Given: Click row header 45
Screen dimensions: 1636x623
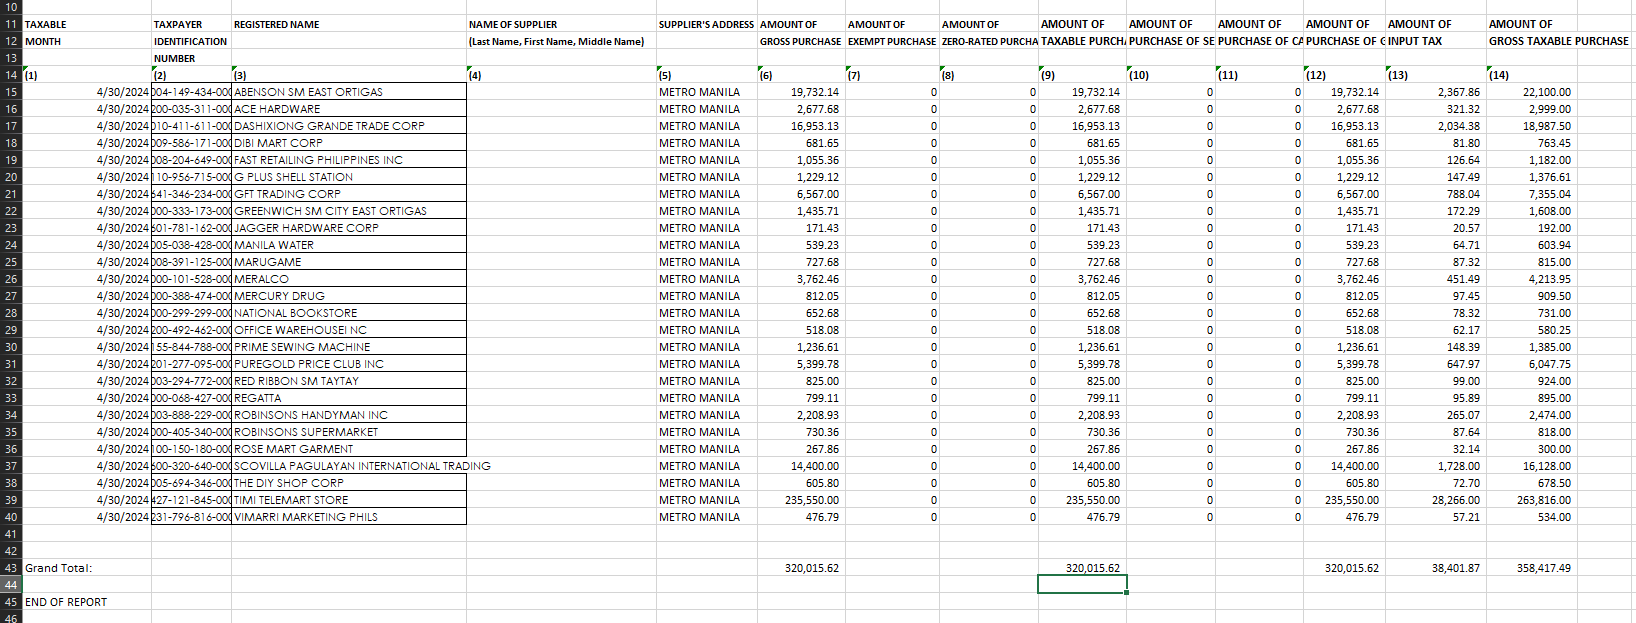Looking at the screenshot, I should click(11, 602).
